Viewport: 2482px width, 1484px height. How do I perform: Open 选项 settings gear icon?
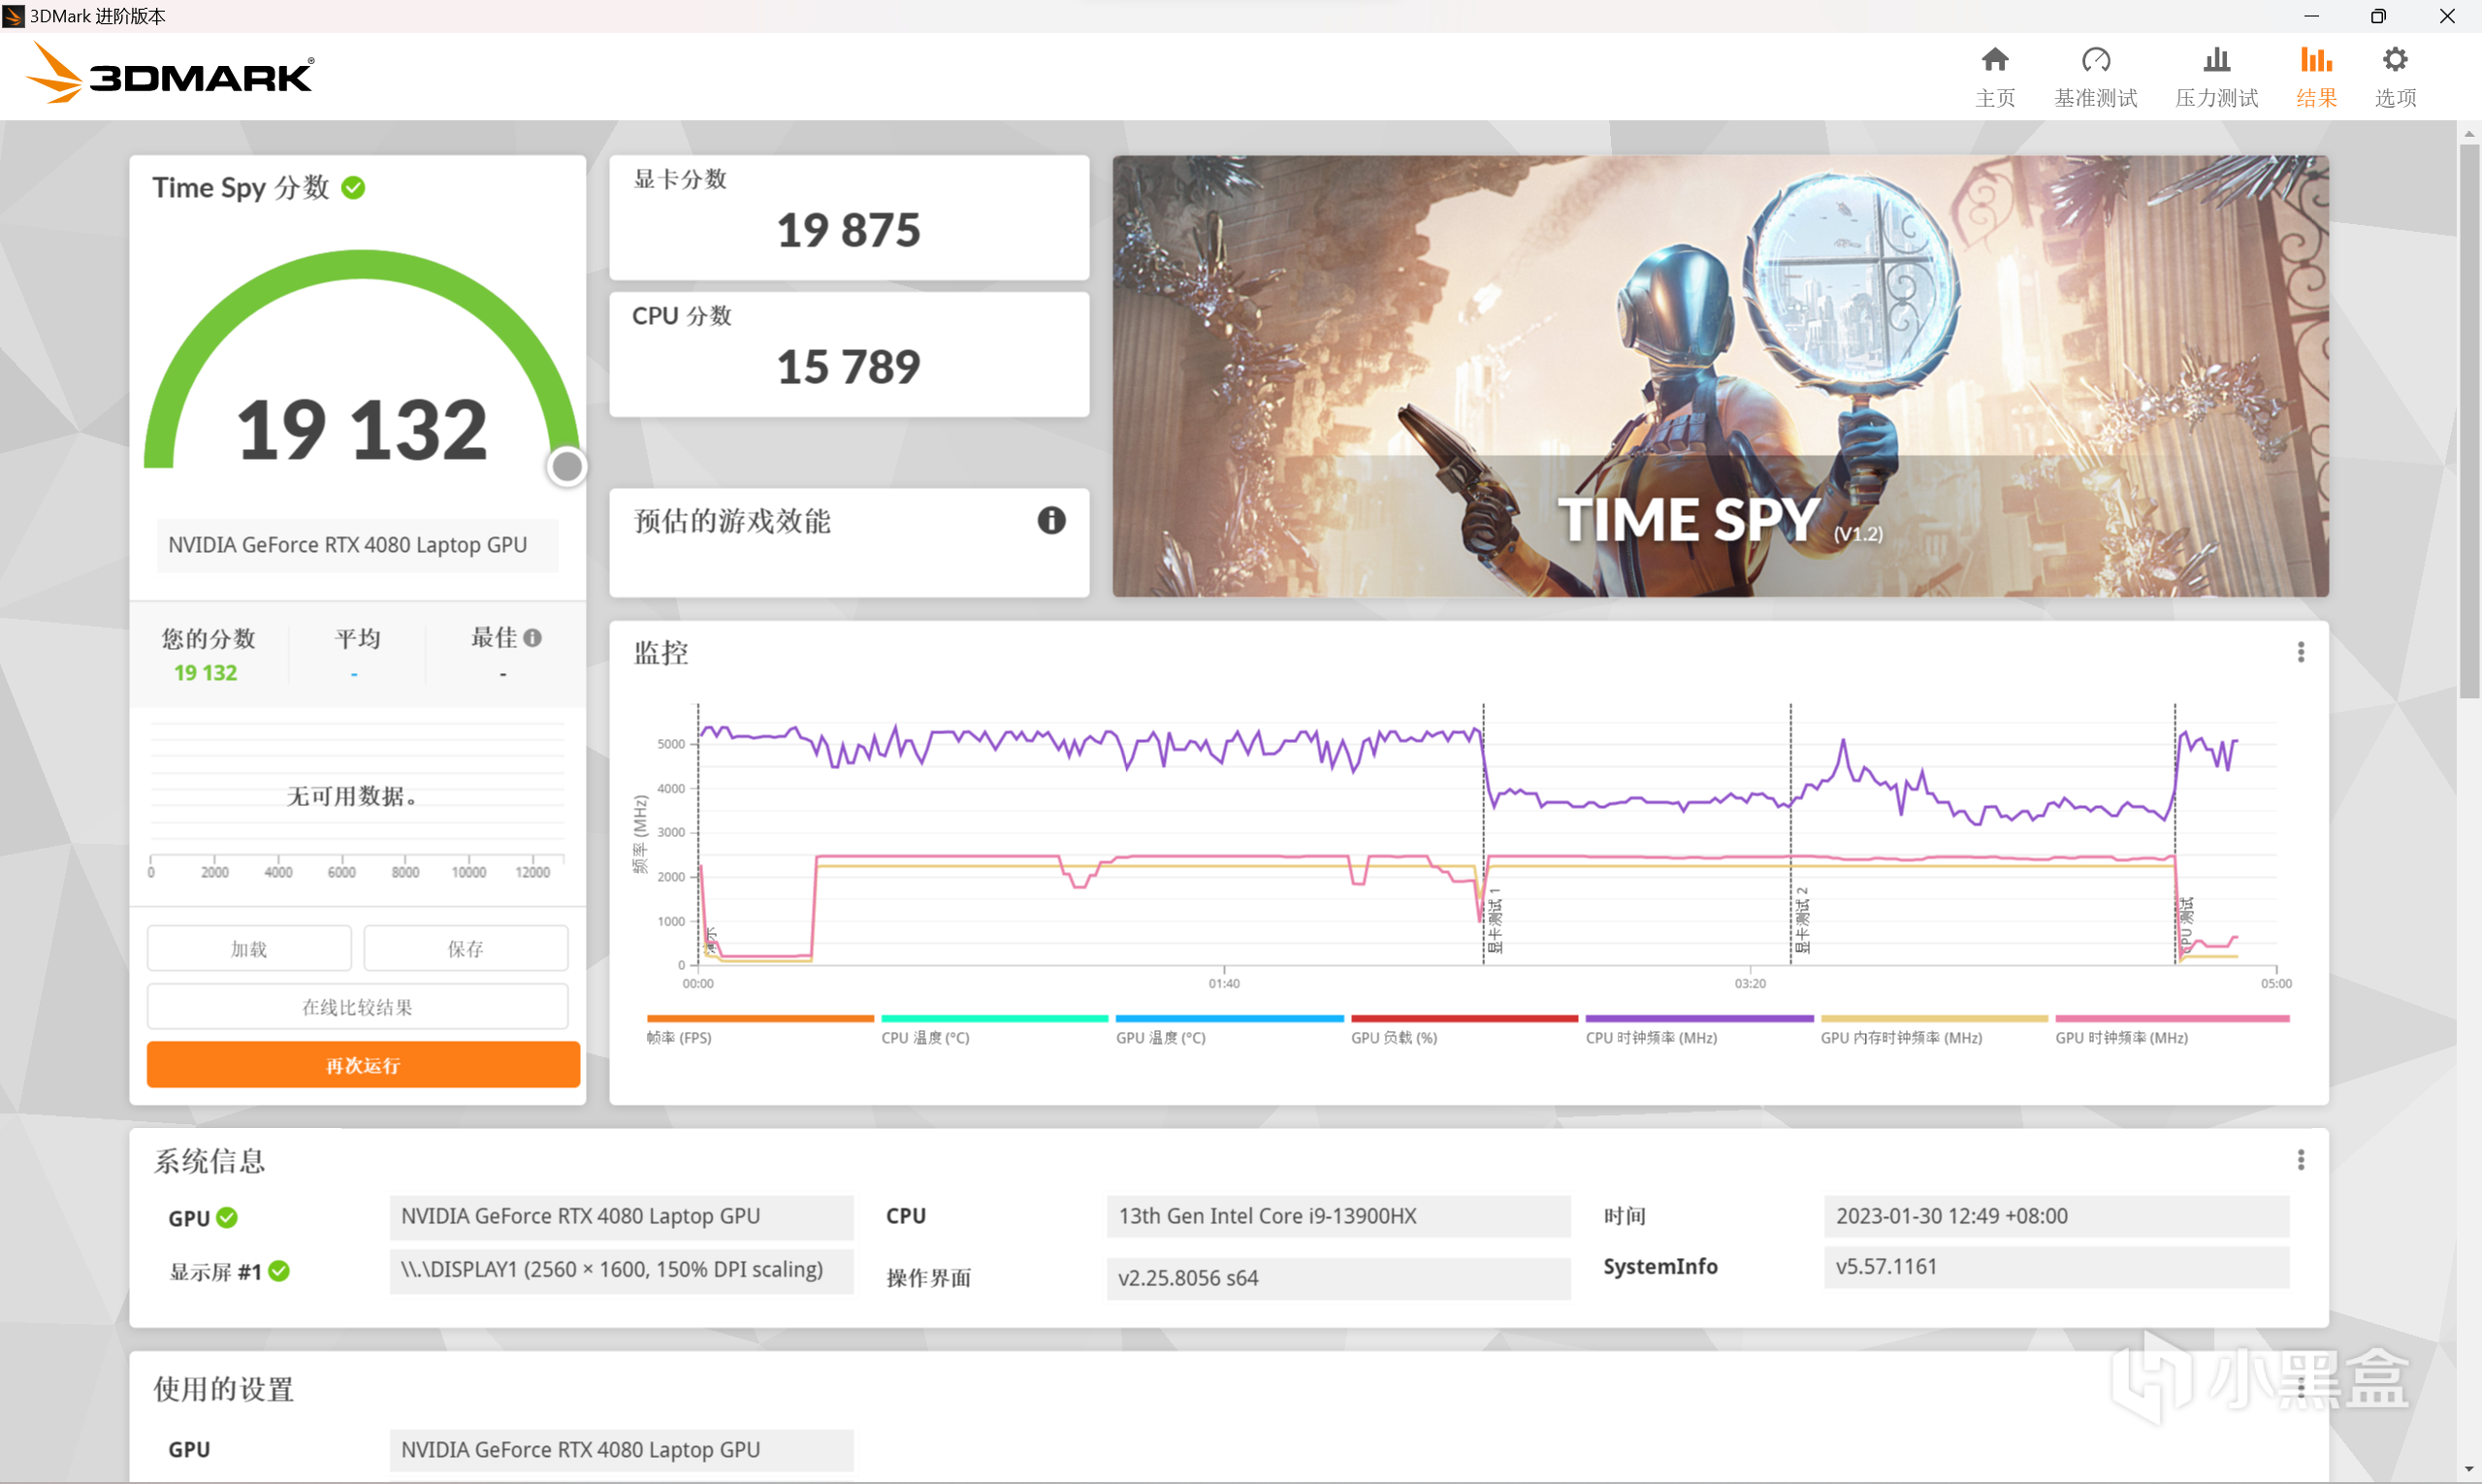point(2394,61)
